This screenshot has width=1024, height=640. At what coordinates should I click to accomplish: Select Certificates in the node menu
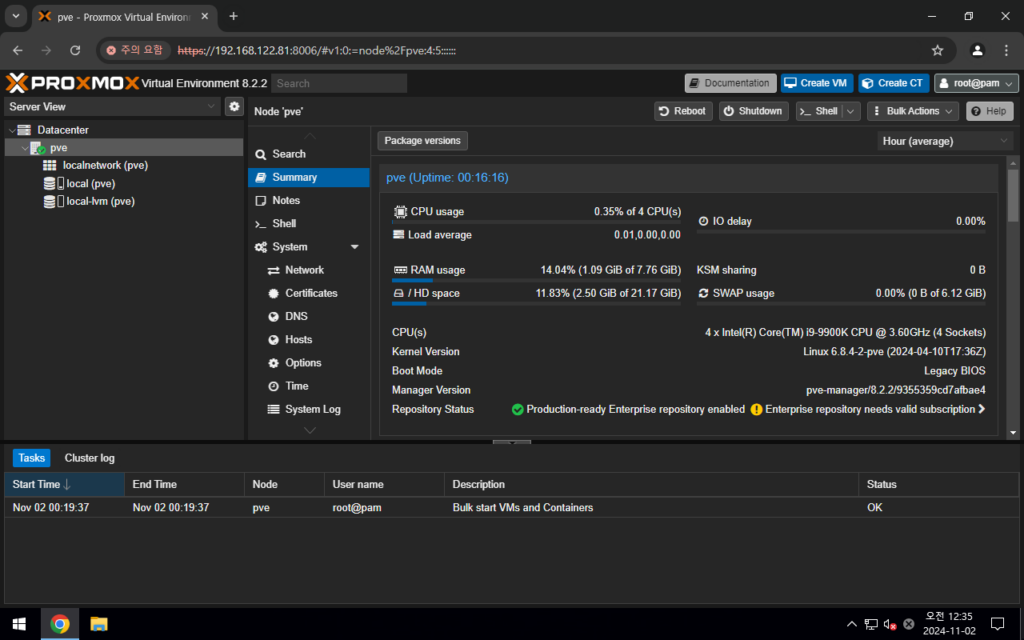coord(311,293)
